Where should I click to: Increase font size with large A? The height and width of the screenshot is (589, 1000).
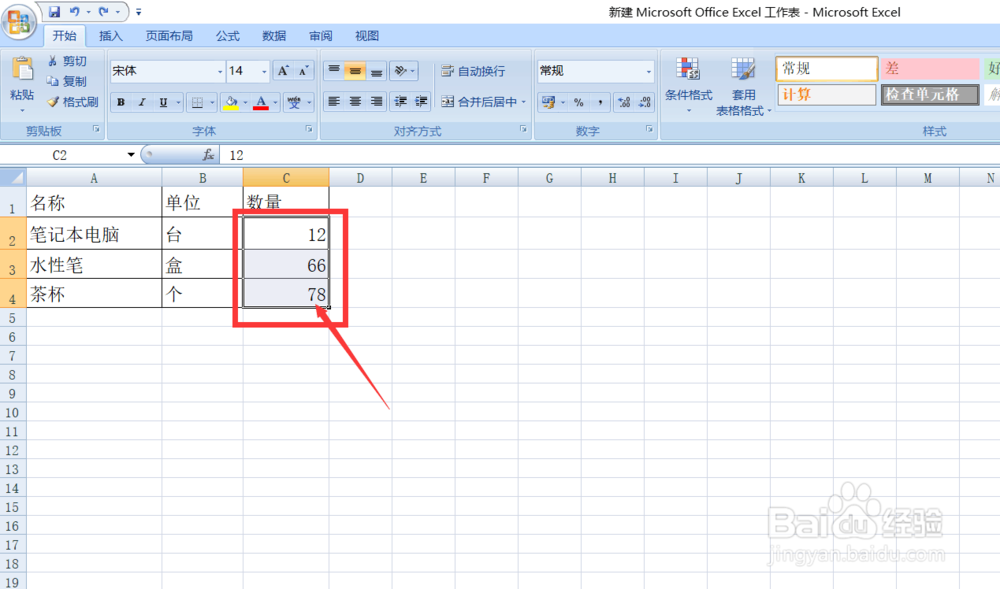coord(283,71)
